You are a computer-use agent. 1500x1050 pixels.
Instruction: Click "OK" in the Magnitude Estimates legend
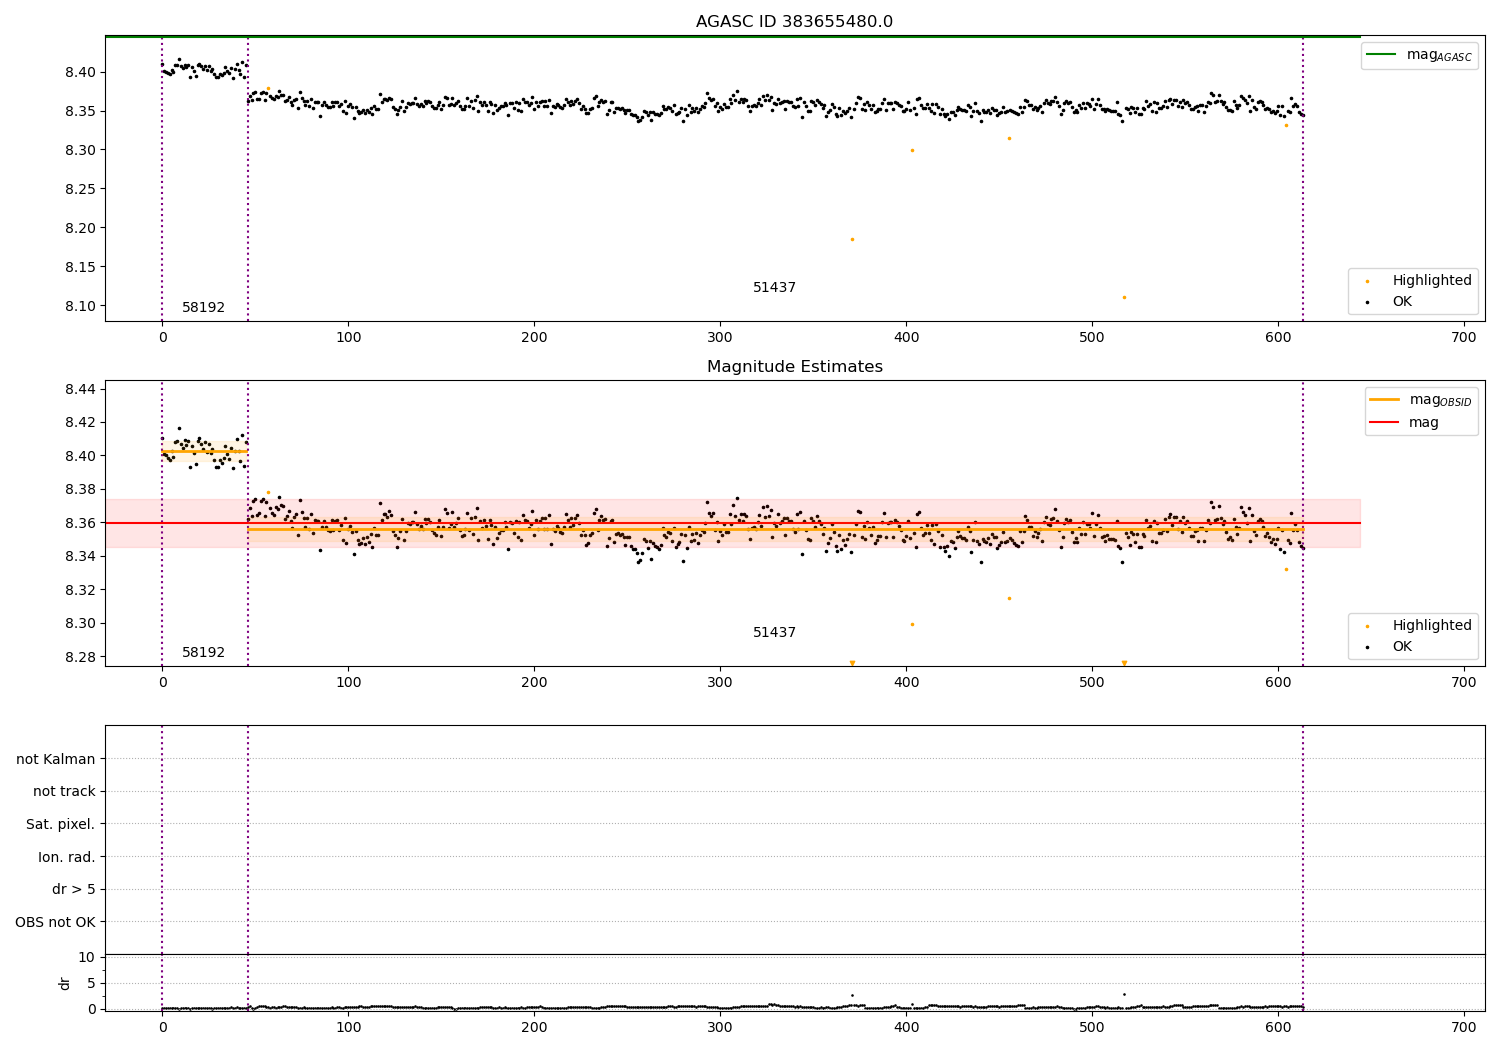[x=1402, y=646]
